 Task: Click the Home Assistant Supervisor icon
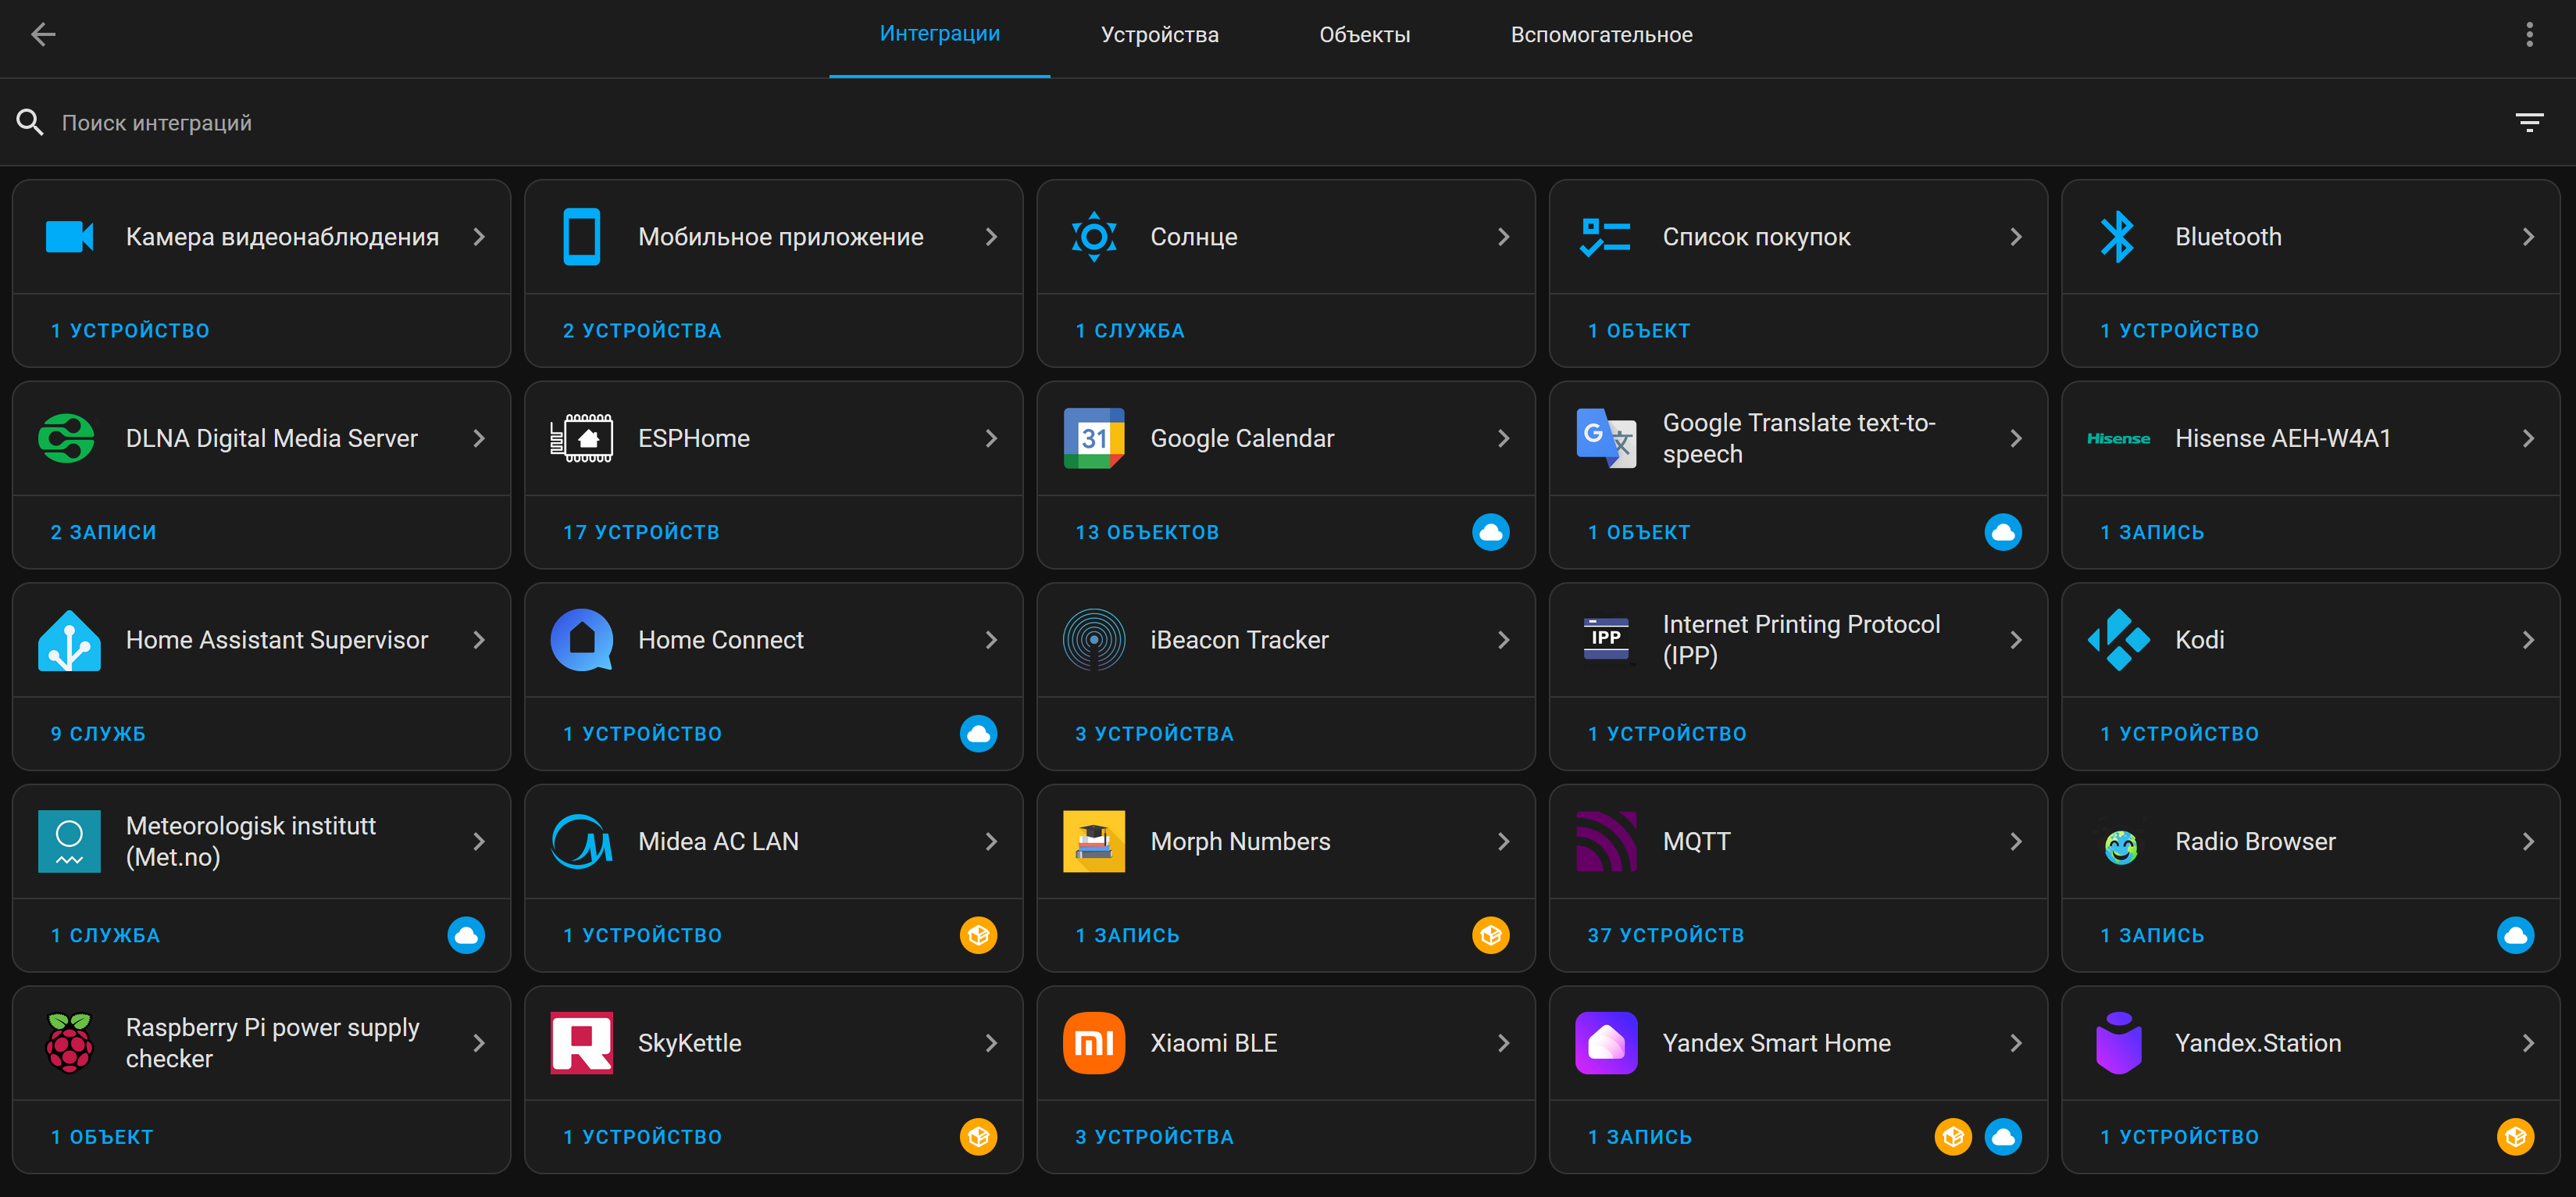69,640
